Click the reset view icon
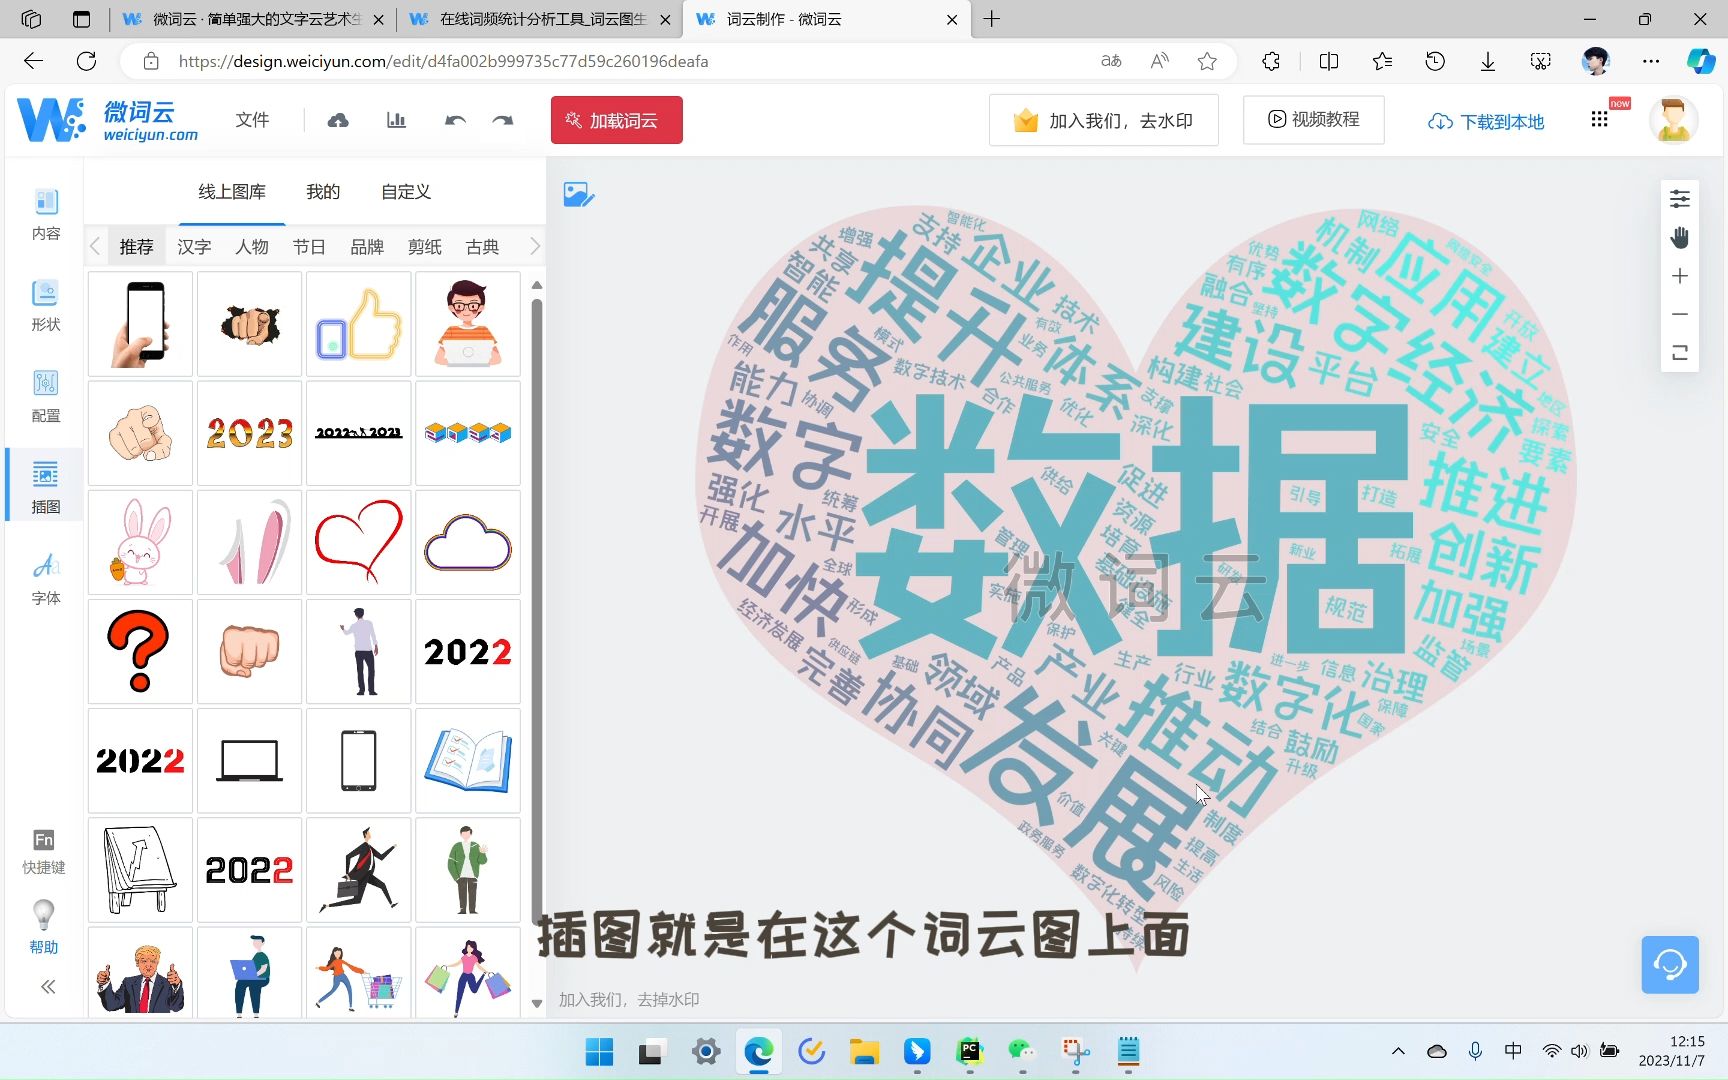This screenshot has height=1080, width=1728. point(1680,352)
